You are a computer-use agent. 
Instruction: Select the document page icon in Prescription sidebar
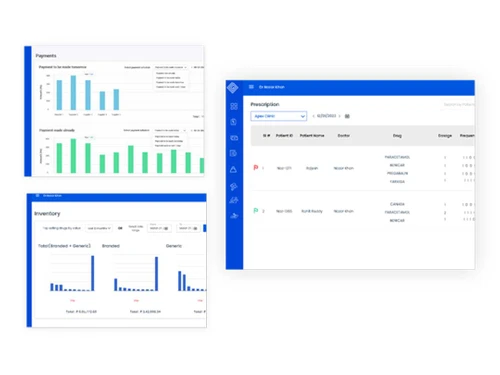[233, 153]
